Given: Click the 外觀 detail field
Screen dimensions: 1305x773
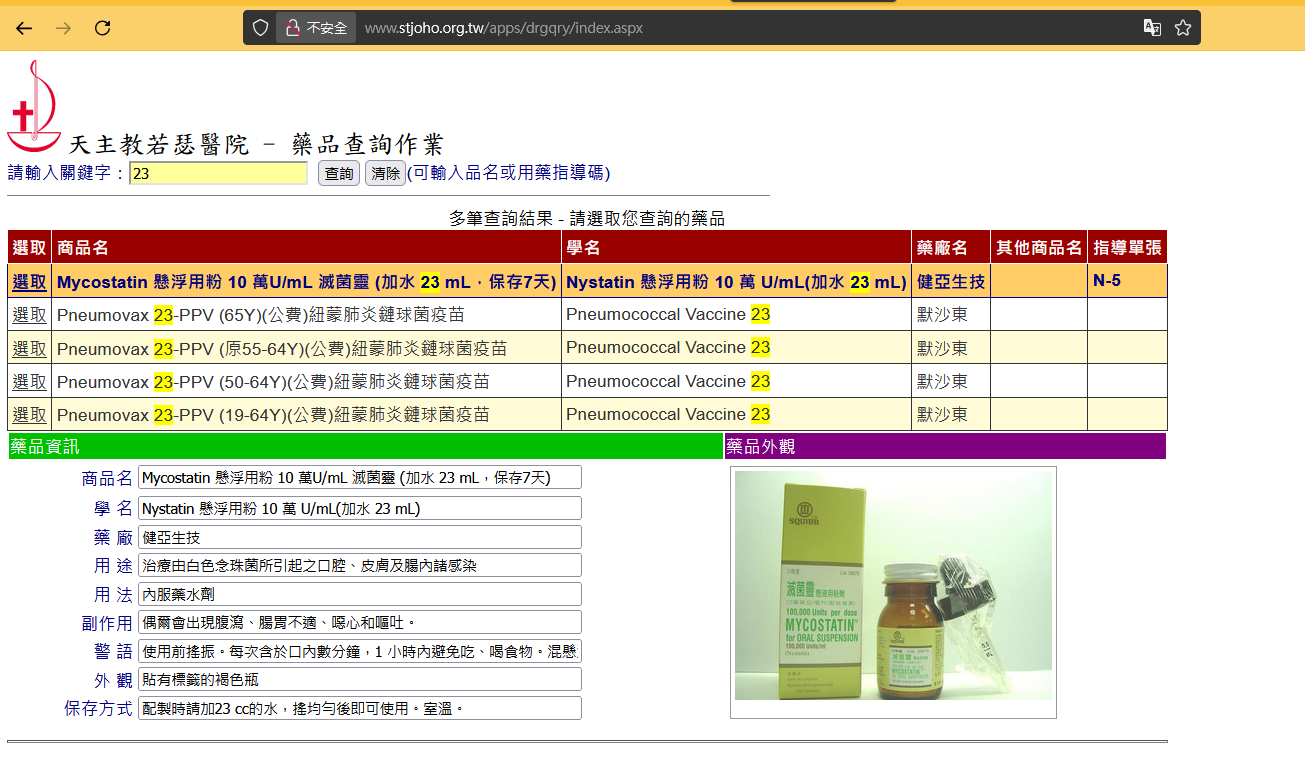Looking at the screenshot, I should [x=360, y=679].
